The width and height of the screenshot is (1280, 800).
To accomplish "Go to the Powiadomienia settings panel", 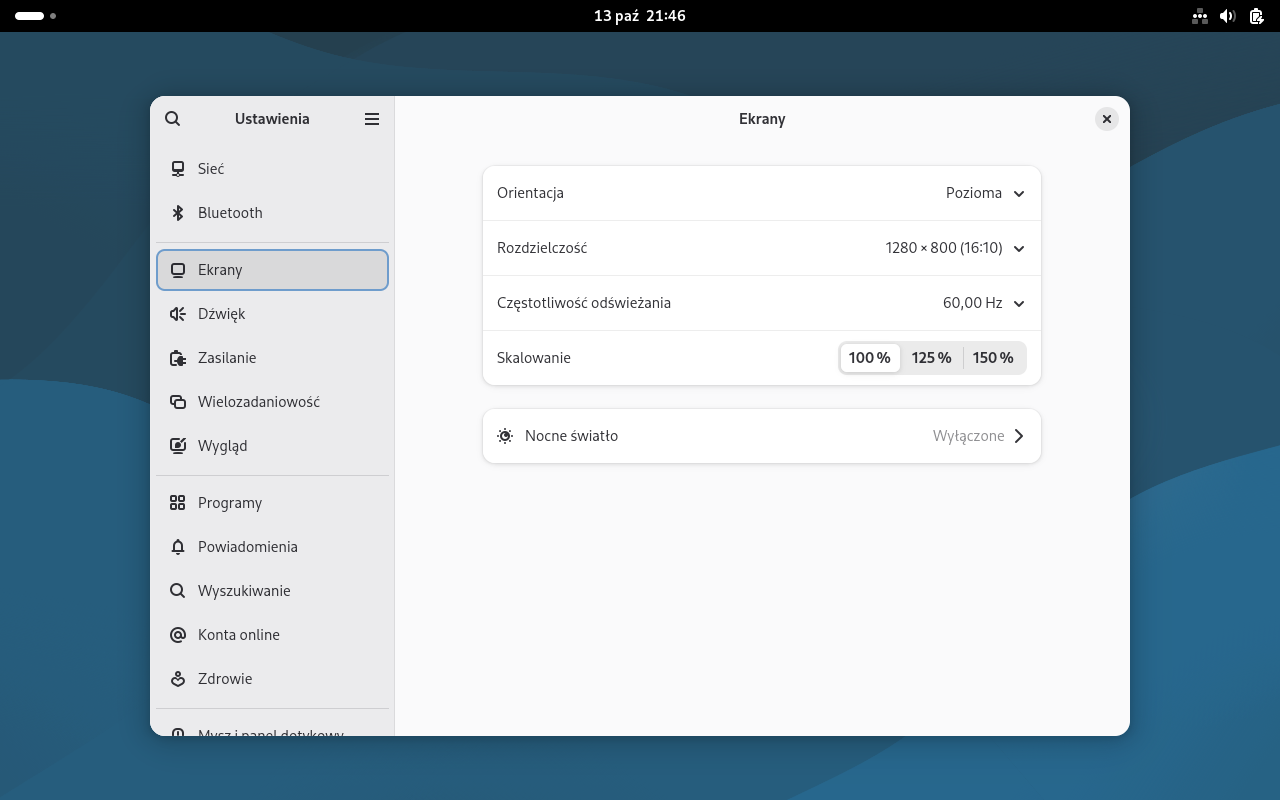I will click(x=272, y=547).
